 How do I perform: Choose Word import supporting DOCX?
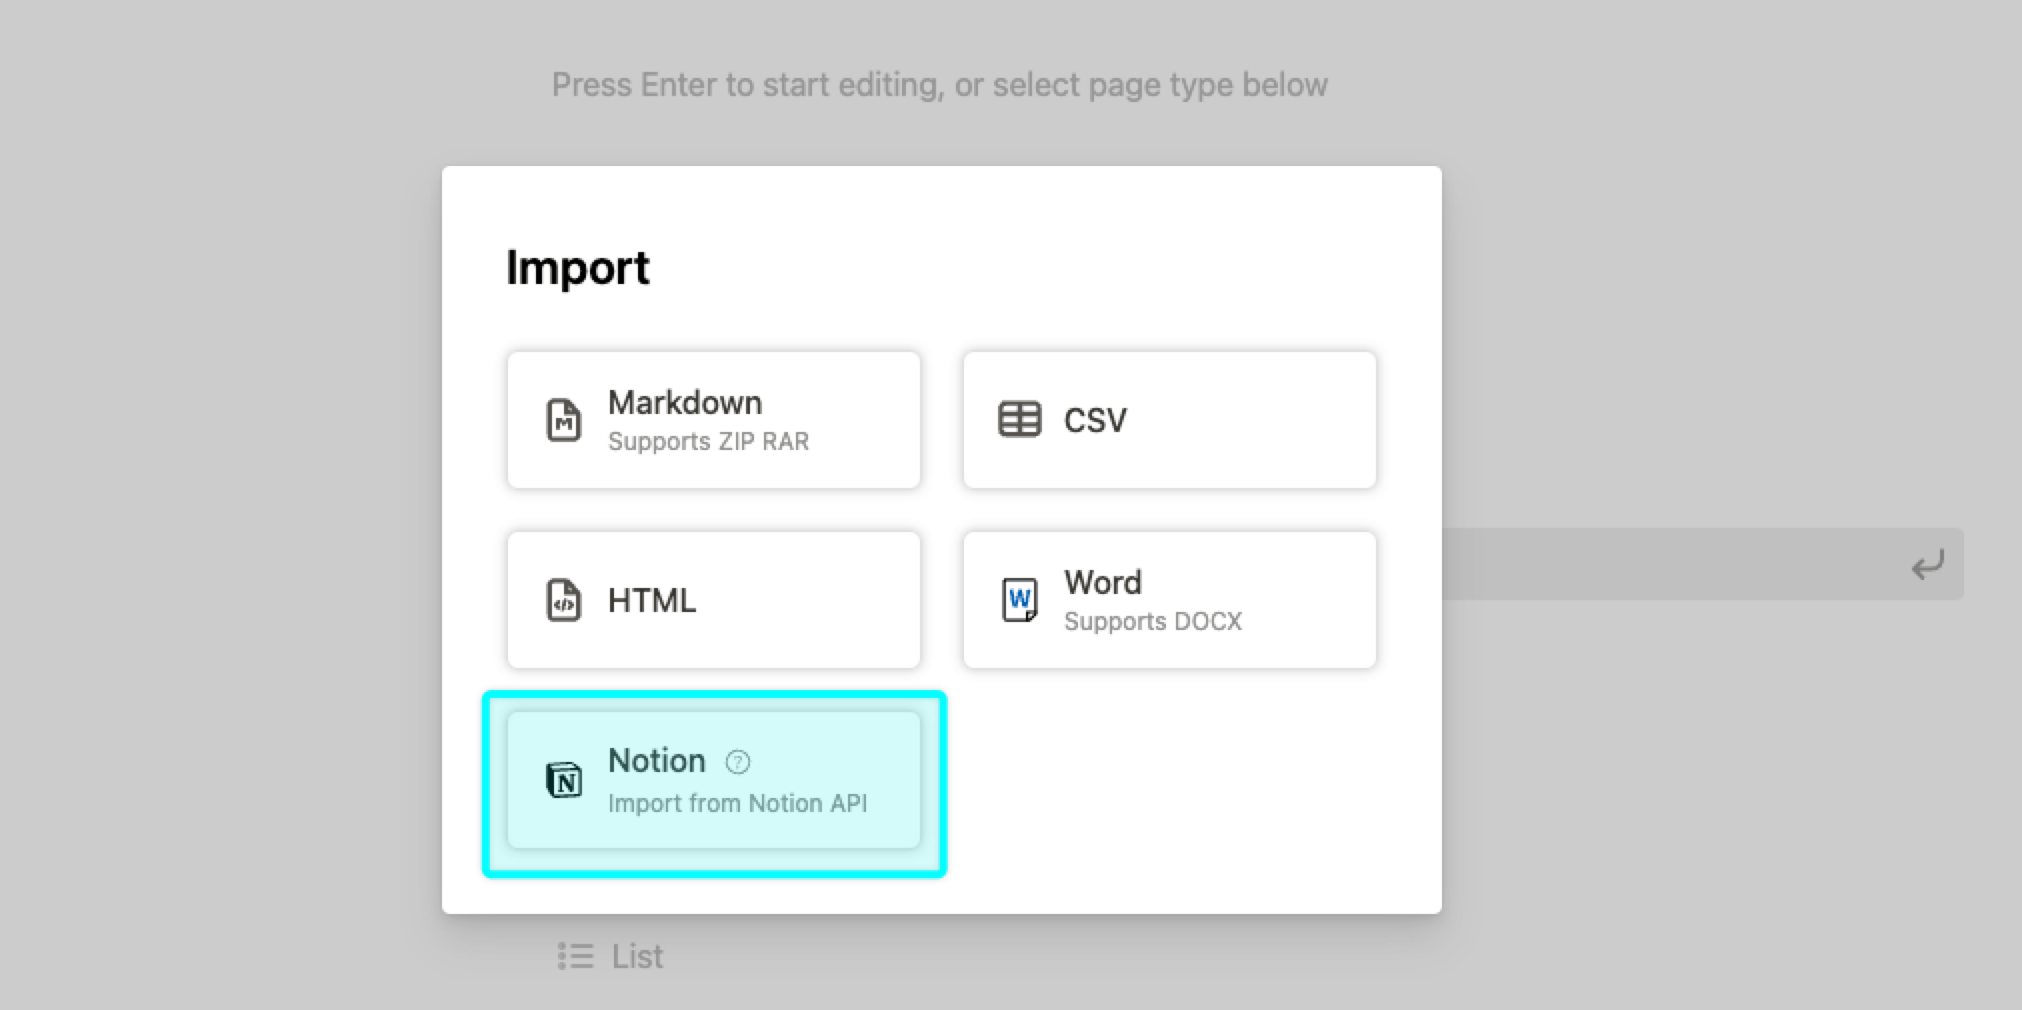tap(1168, 600)
